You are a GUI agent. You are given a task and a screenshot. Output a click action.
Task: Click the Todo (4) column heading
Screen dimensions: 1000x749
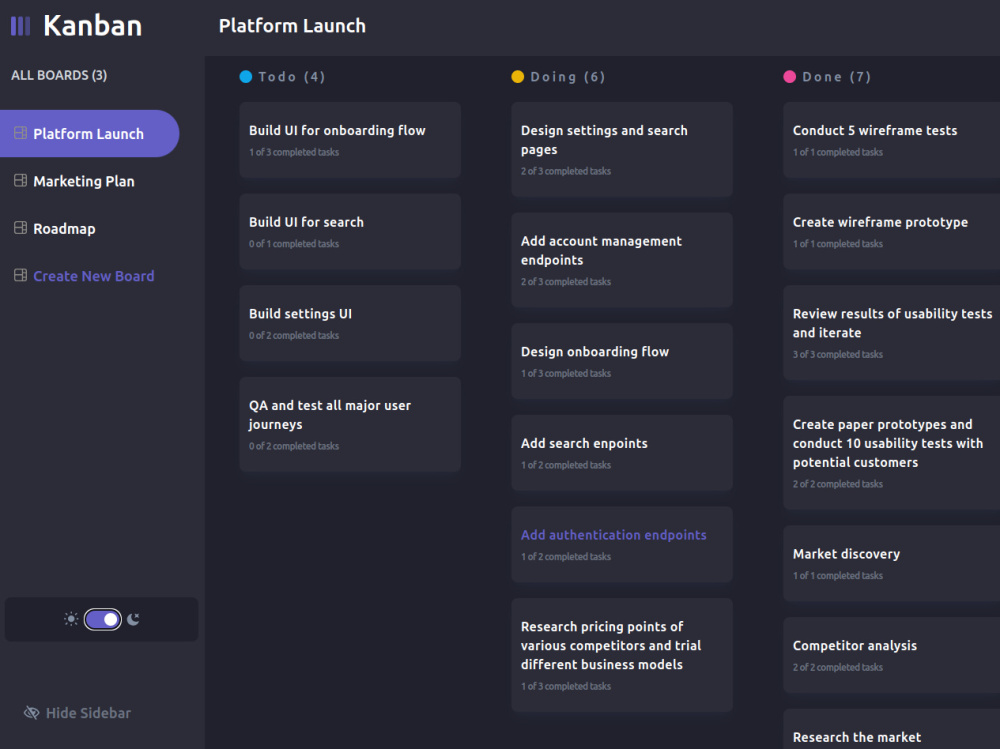point(292,77)
